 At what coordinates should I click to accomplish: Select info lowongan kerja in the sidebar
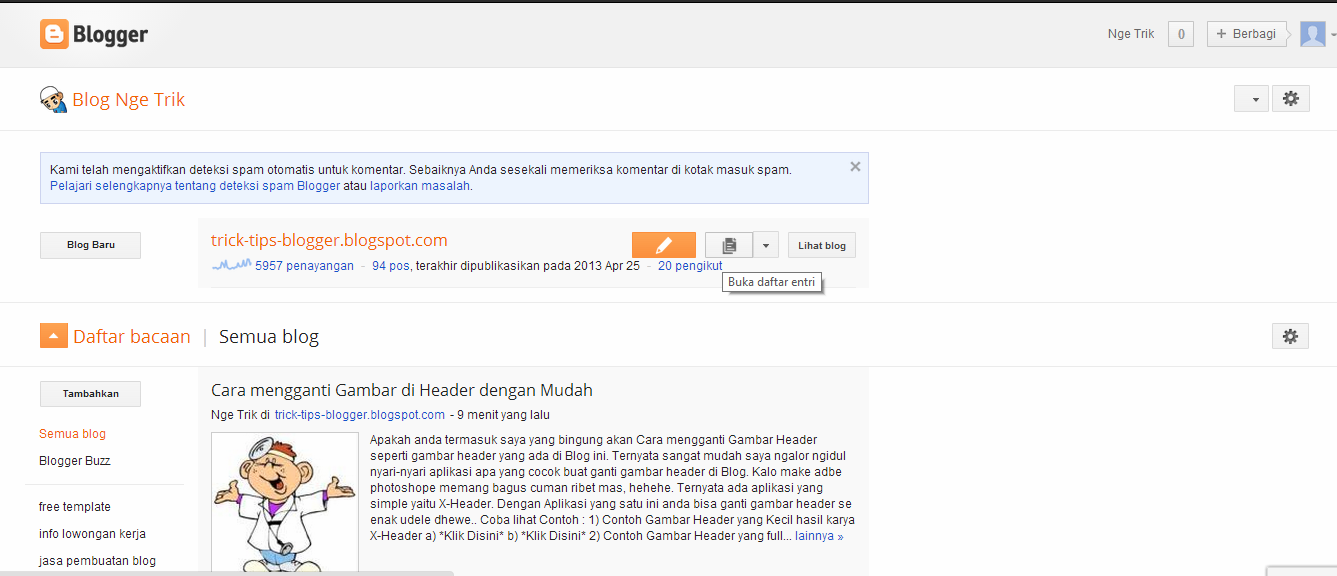[x=93, y=534]
